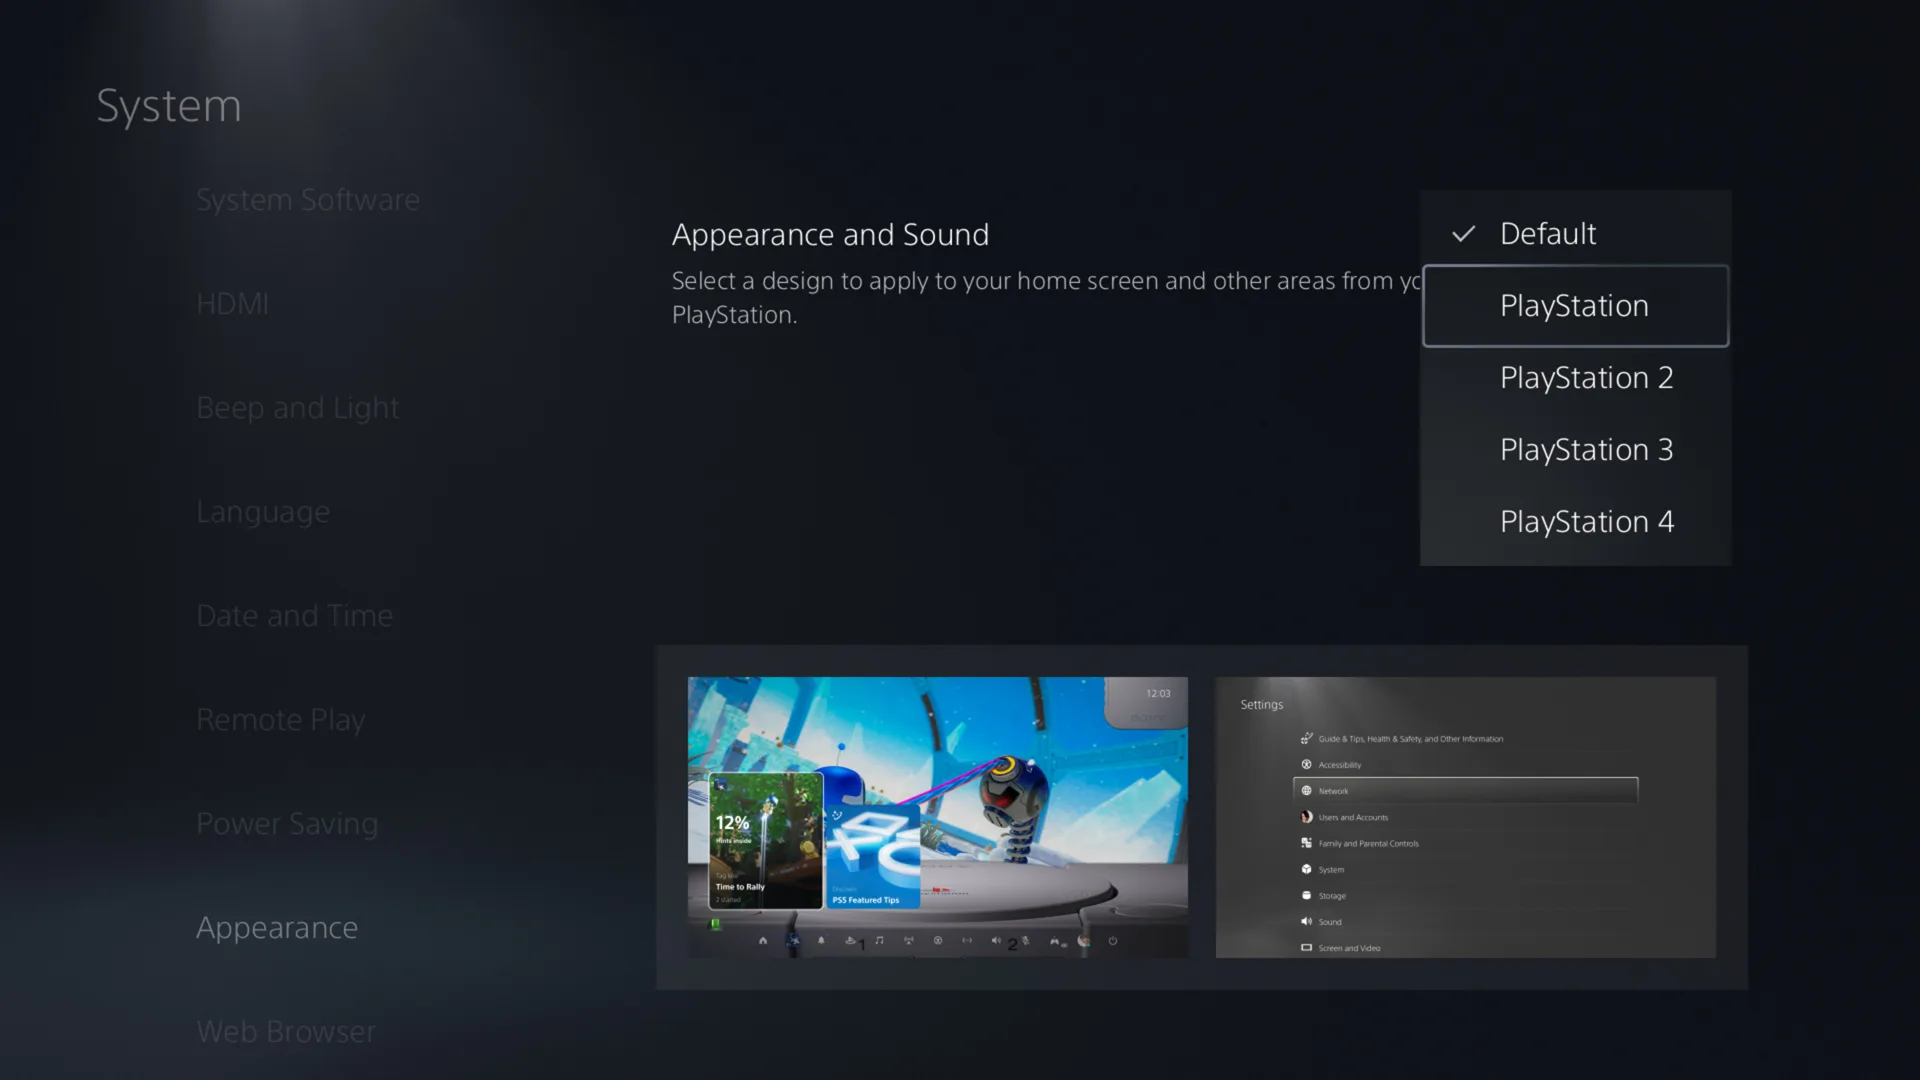Choose PlayStation 2 from the theme list
The width and height of the screenshot is (1920, 1080).
[x=1587, y=378]
